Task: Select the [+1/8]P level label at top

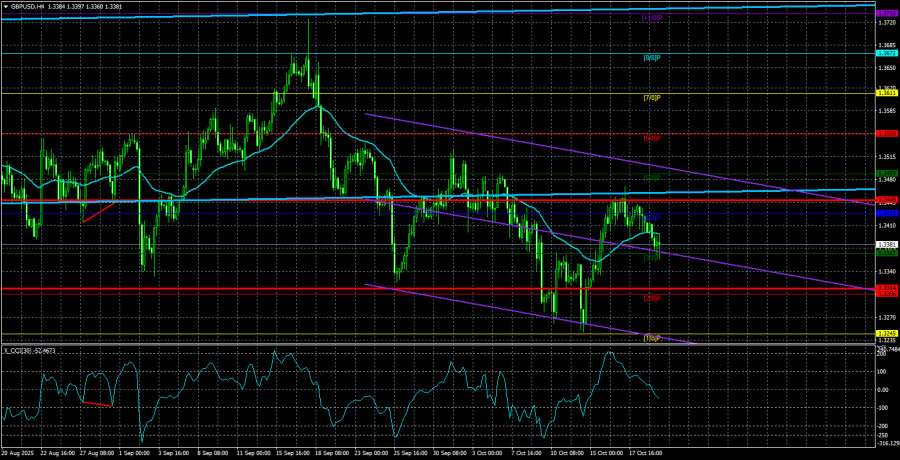Action: tap(652, 18)
